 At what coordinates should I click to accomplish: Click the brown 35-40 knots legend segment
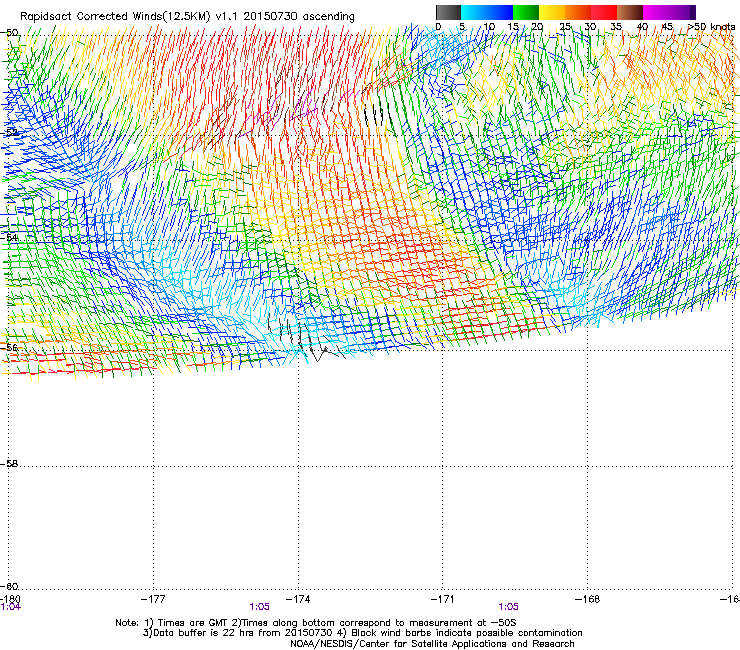[x=630, y=12]
